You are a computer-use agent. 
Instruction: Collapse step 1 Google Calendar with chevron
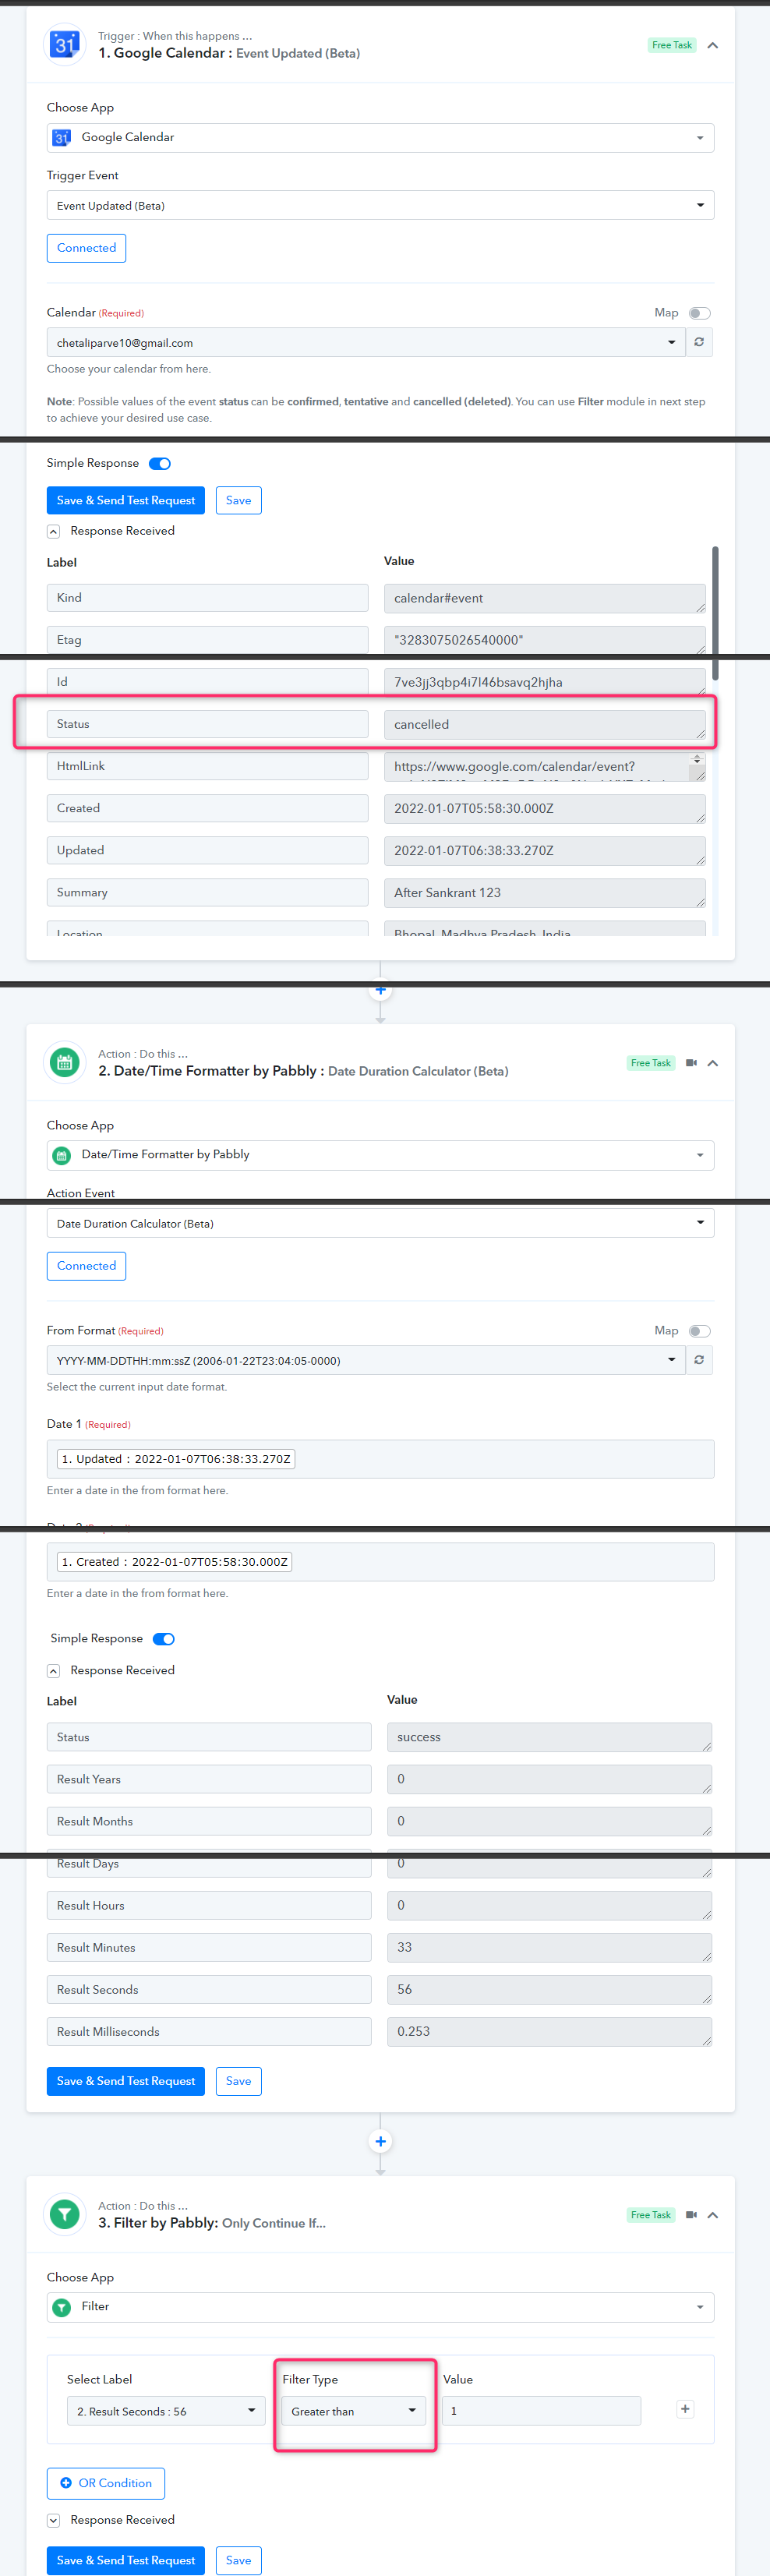(x=712, y=45)
